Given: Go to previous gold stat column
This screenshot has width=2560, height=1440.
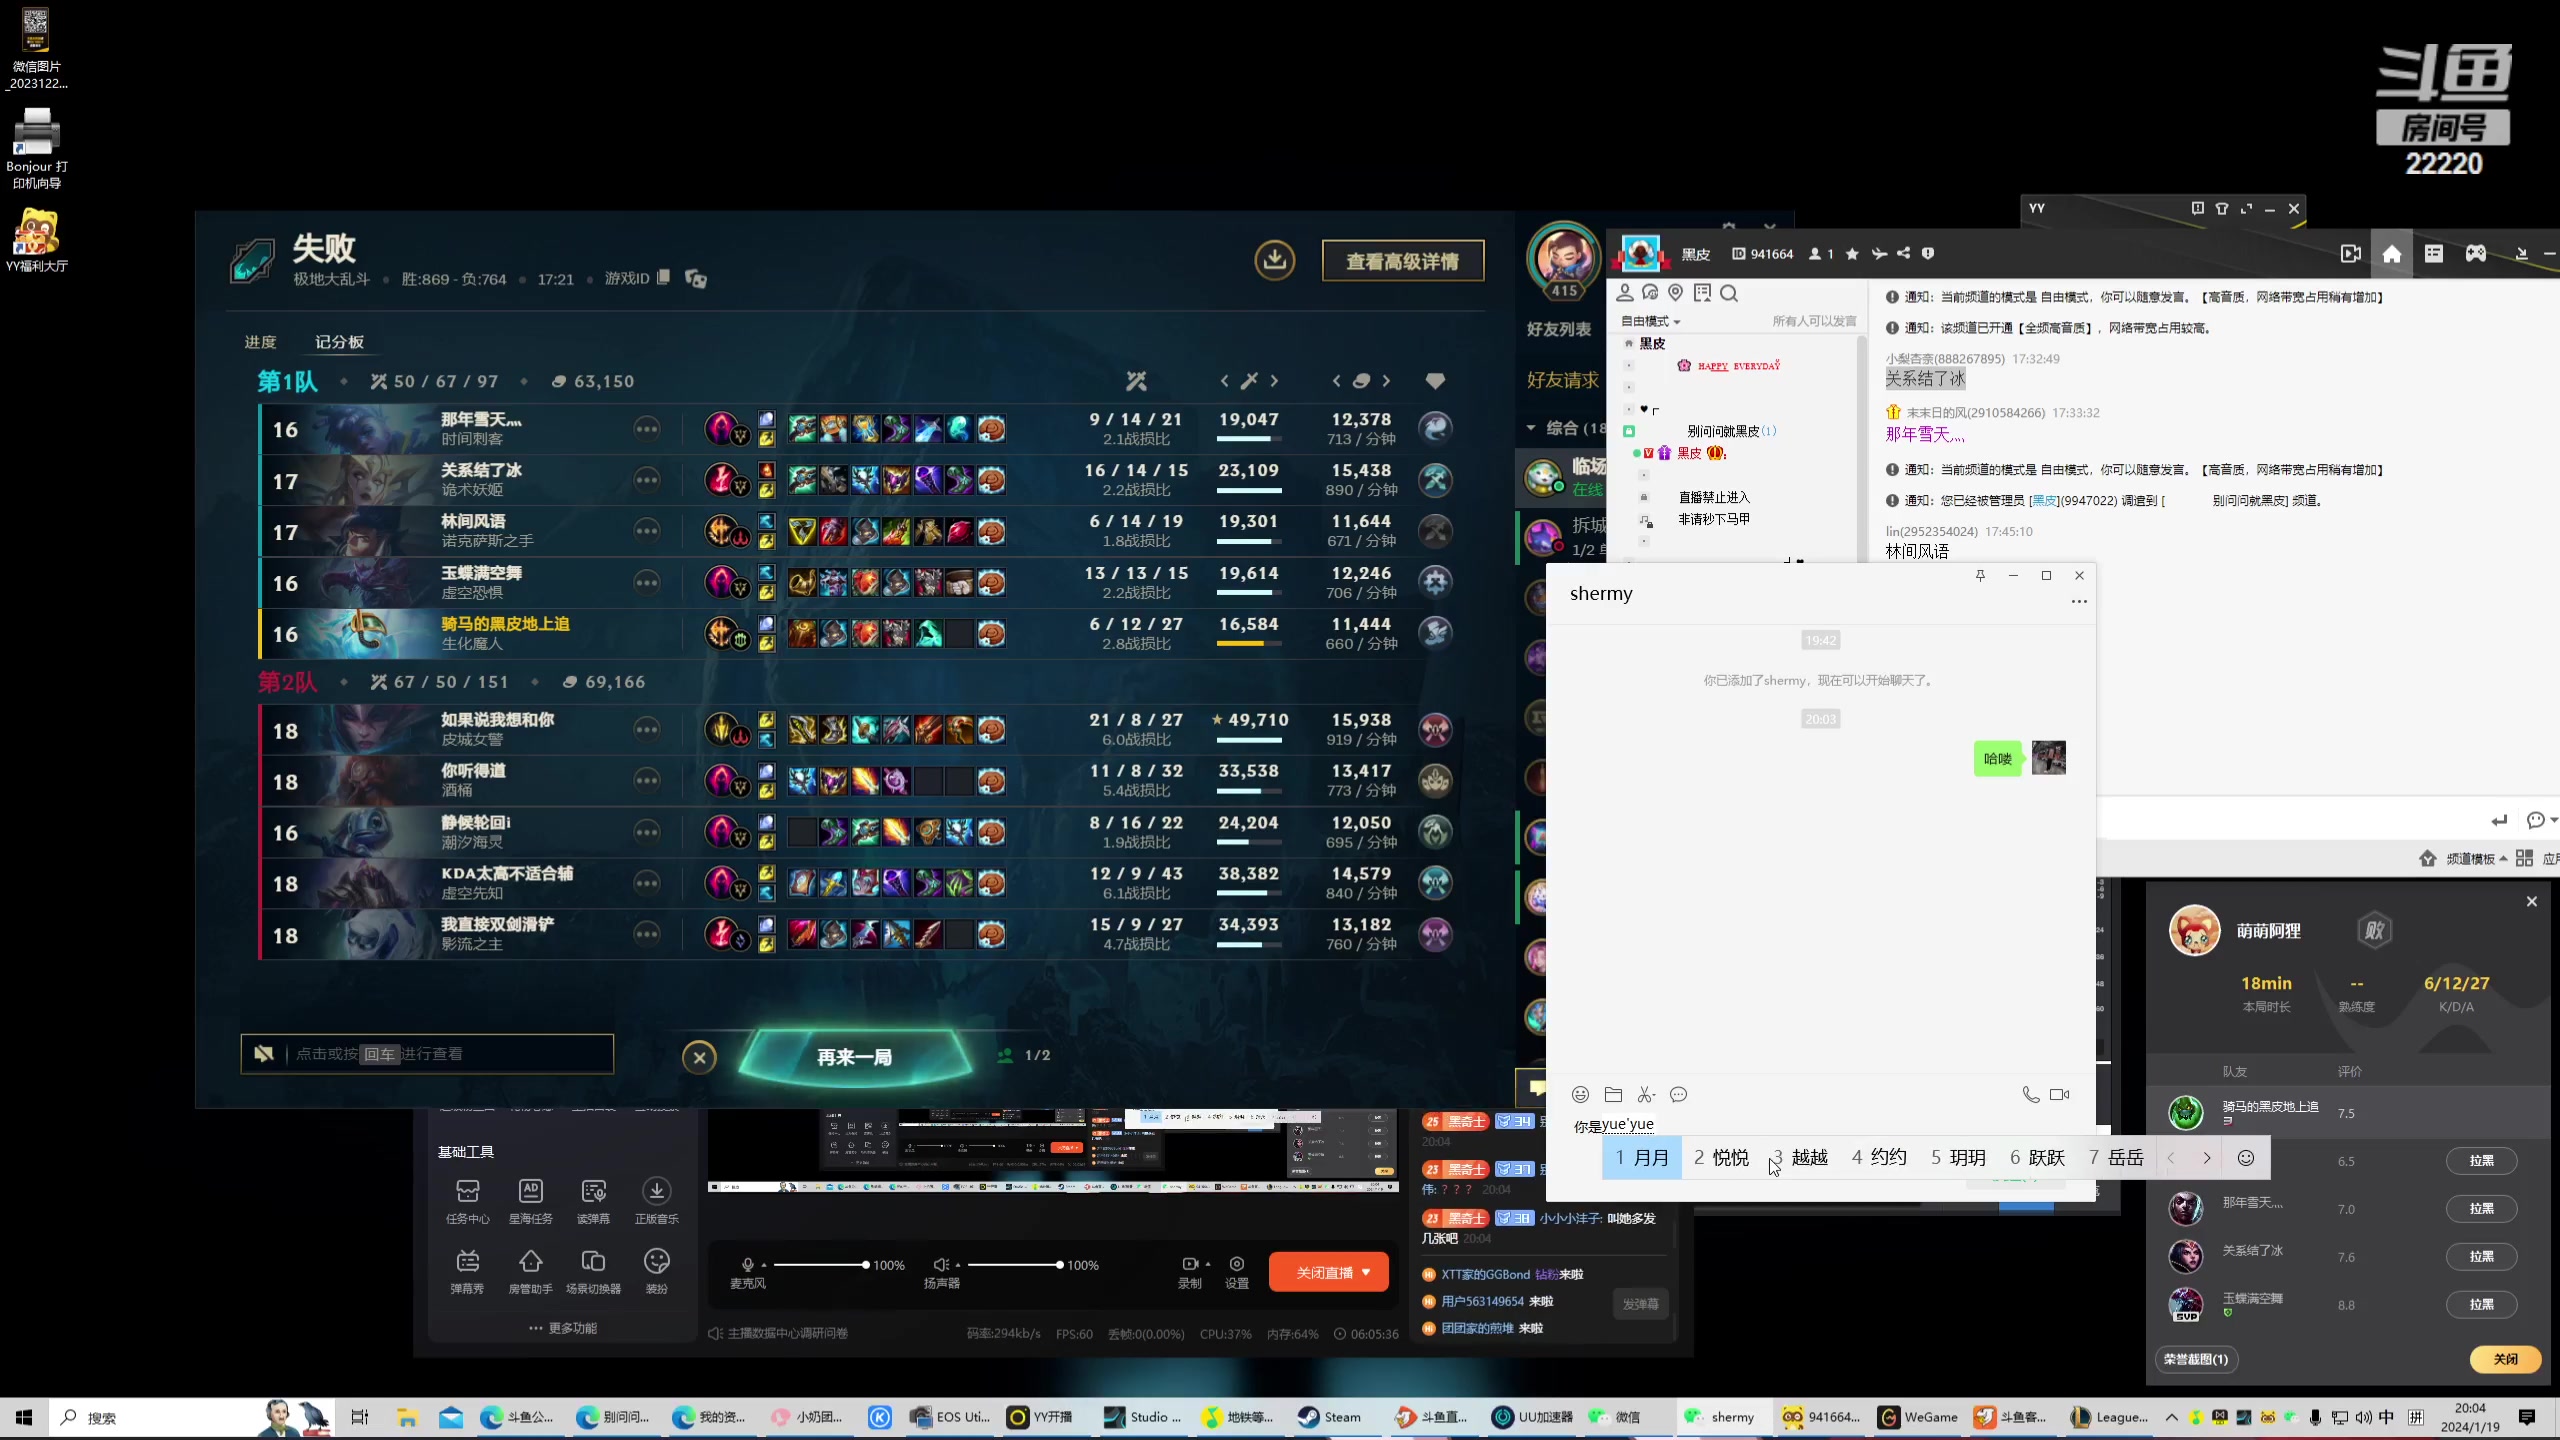Looking at the screenshot, I should (x=1336, y=381).
